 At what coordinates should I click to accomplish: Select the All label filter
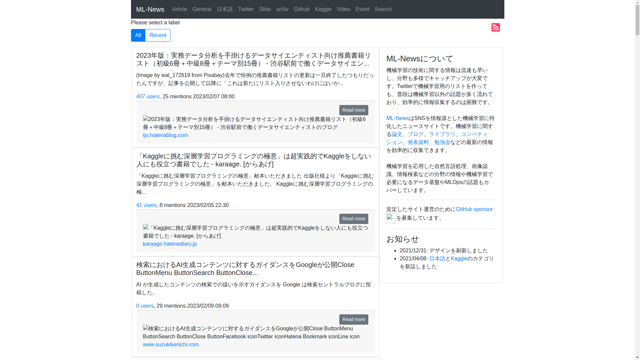pos(138,35)
